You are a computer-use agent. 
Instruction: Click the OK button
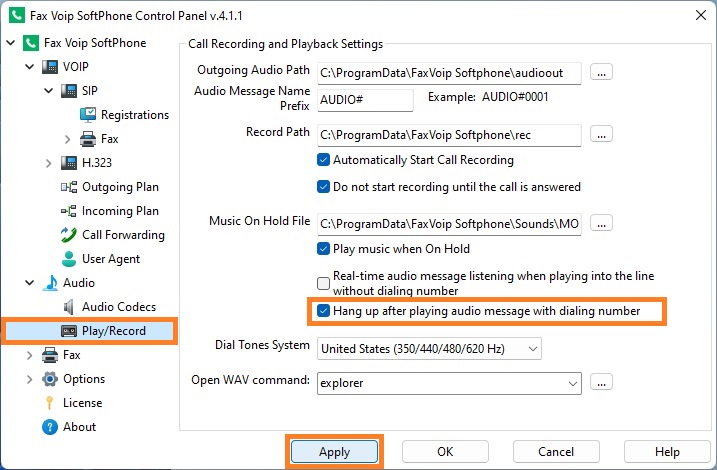[x=445, y=452]
